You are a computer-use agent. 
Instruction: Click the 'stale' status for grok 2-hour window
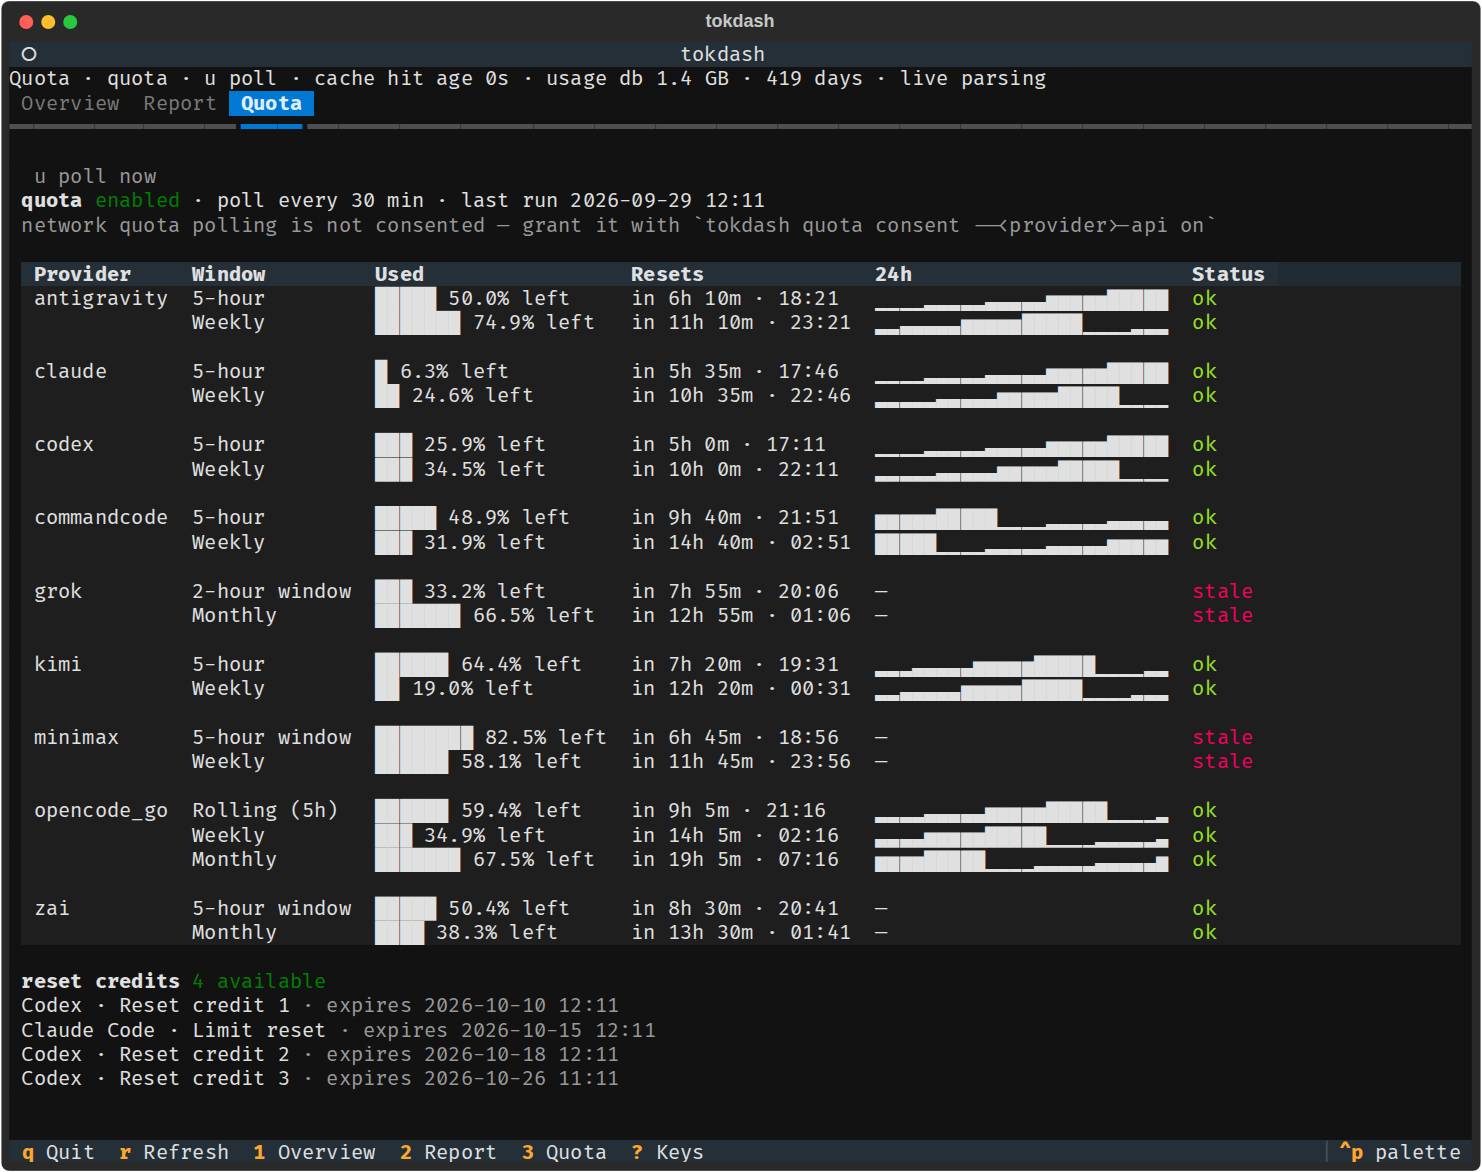(x=1222, y=591)
